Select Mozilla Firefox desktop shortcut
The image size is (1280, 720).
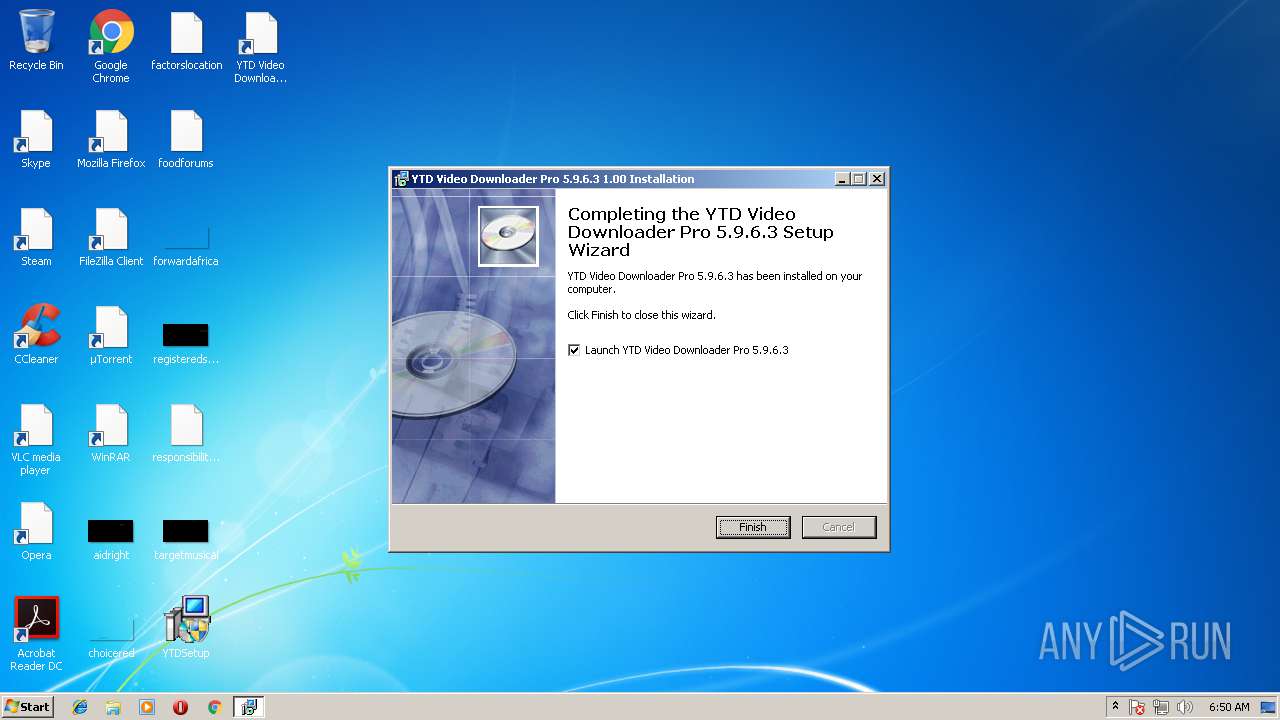111,139
